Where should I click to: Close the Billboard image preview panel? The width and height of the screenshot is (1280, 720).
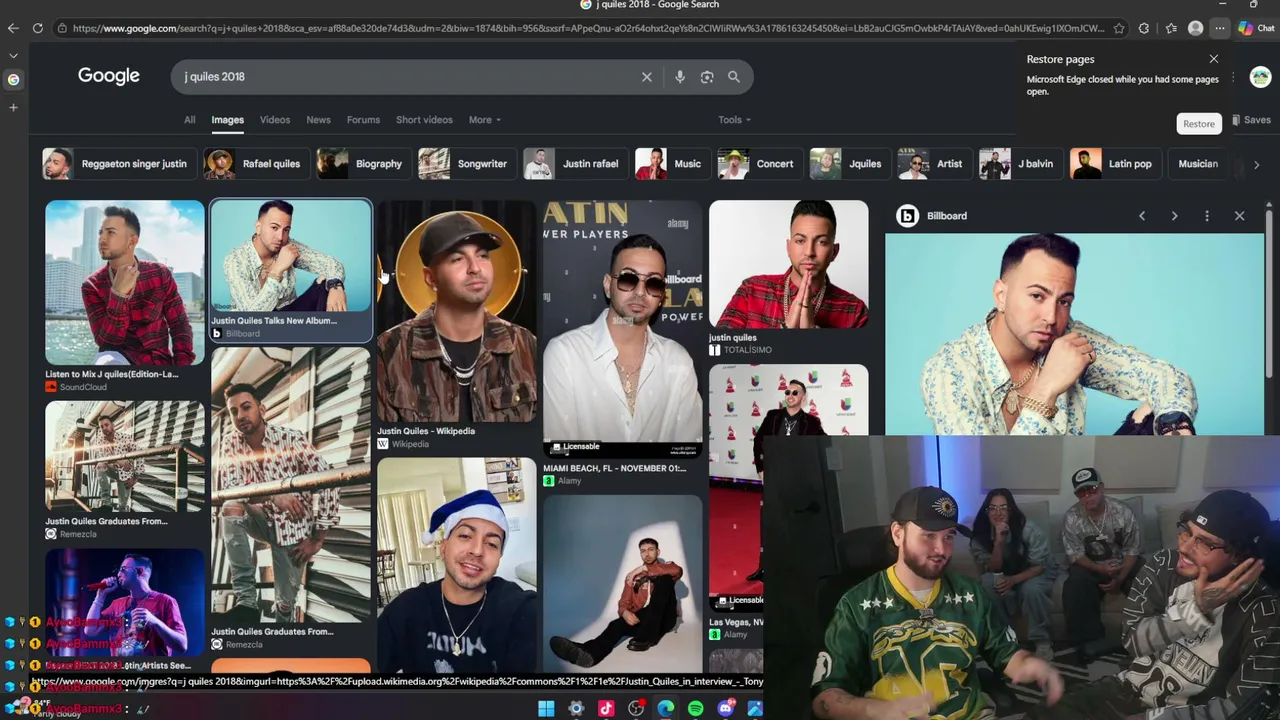pyautogui.click(x=1240, y=216)
